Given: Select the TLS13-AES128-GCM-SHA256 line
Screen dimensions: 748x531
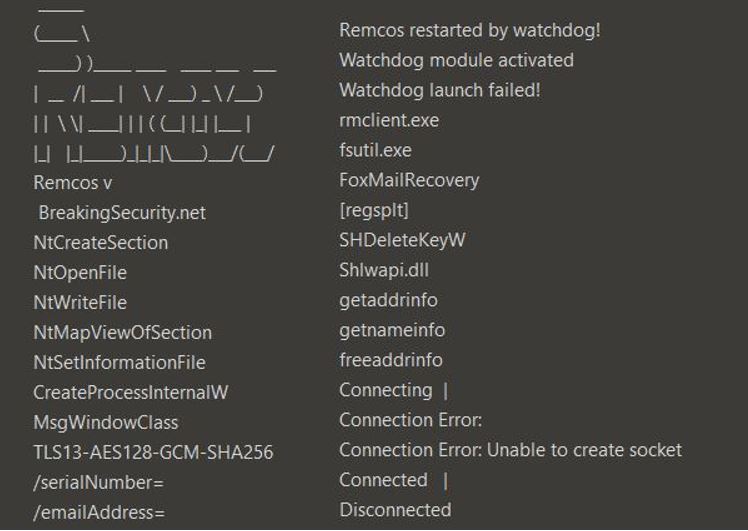Looking at the screenshot, I should [x=153, y=453].
